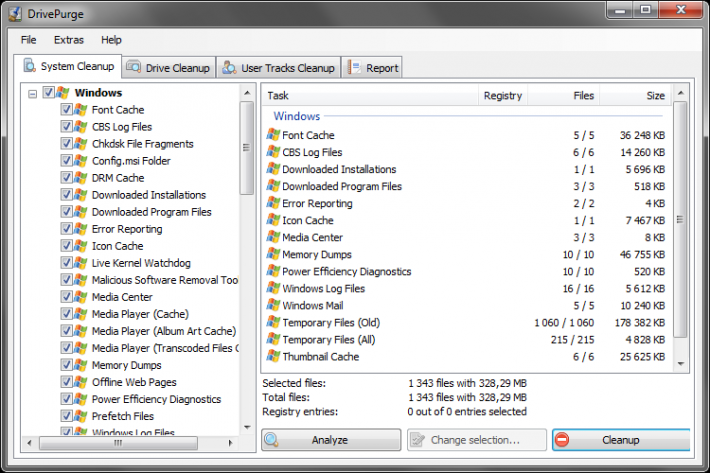Click the pencil icon on the Change selection button

pyautogui.click(x=417, y=440)
